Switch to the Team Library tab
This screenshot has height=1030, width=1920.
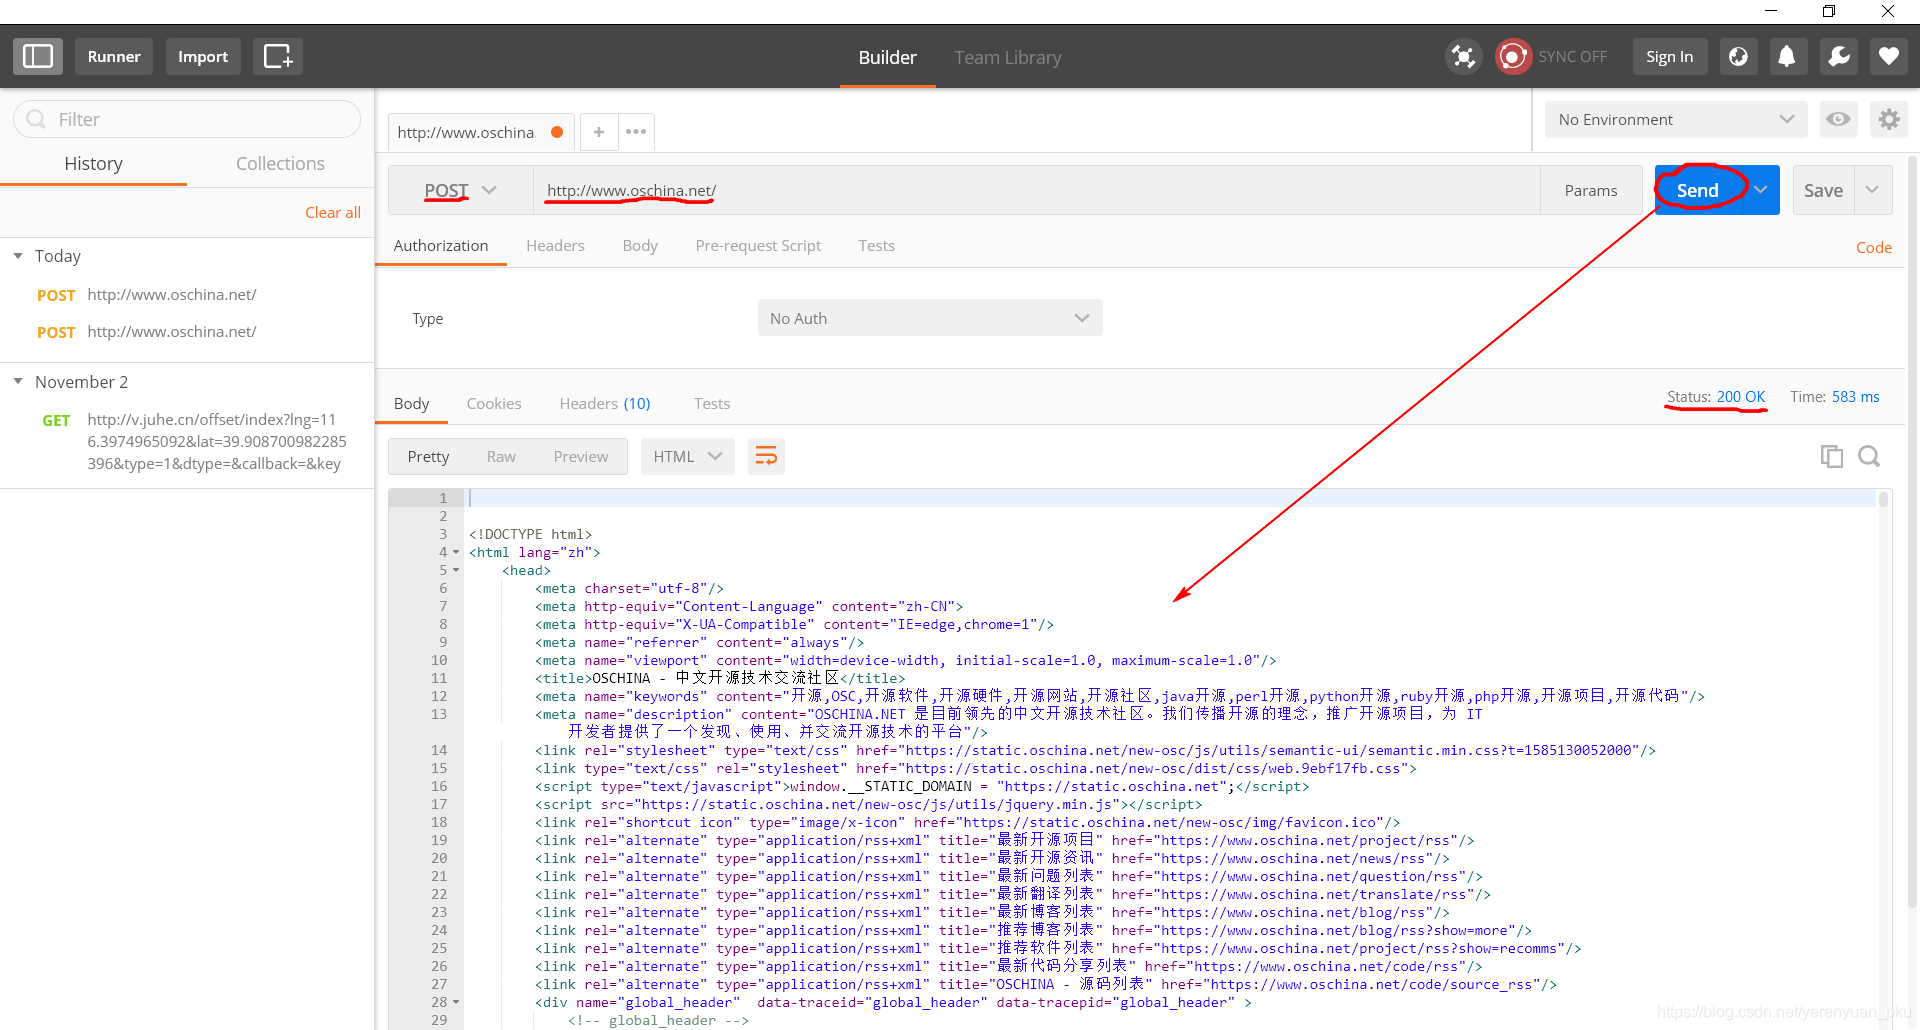1007,57
